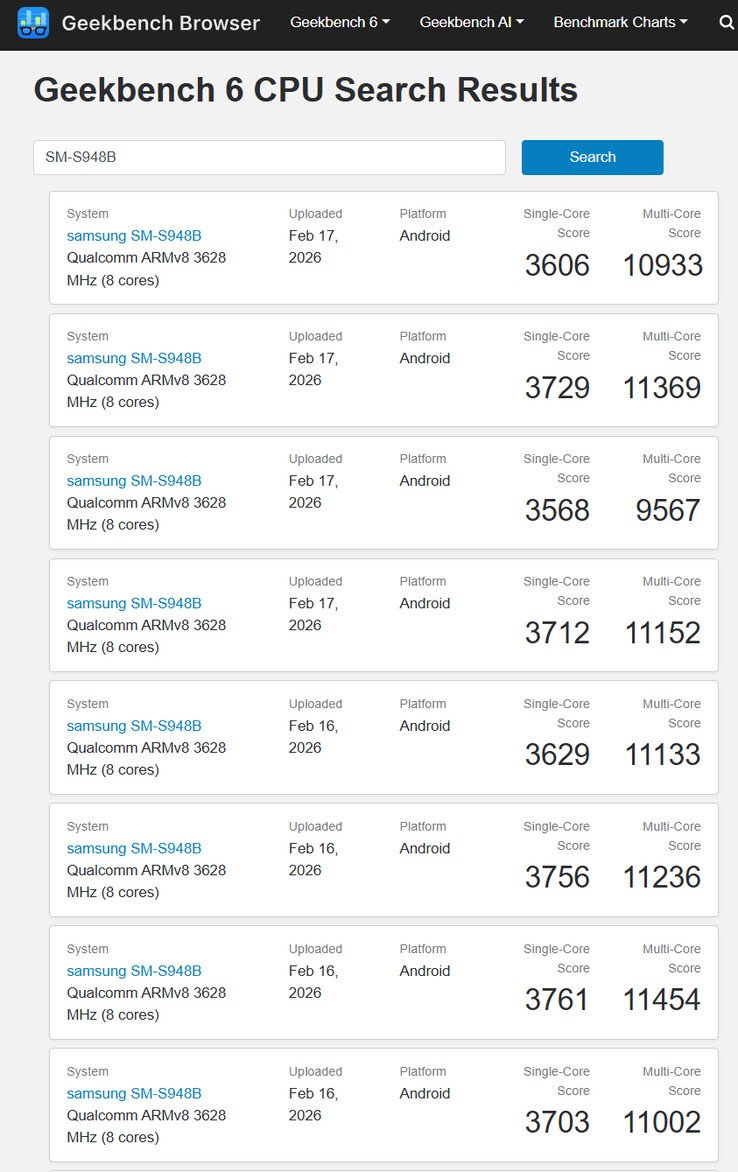Expand the Benchmark Charts dropdown
The image size is (738, 1172).
pyautogui.click(x=620, y=22)
